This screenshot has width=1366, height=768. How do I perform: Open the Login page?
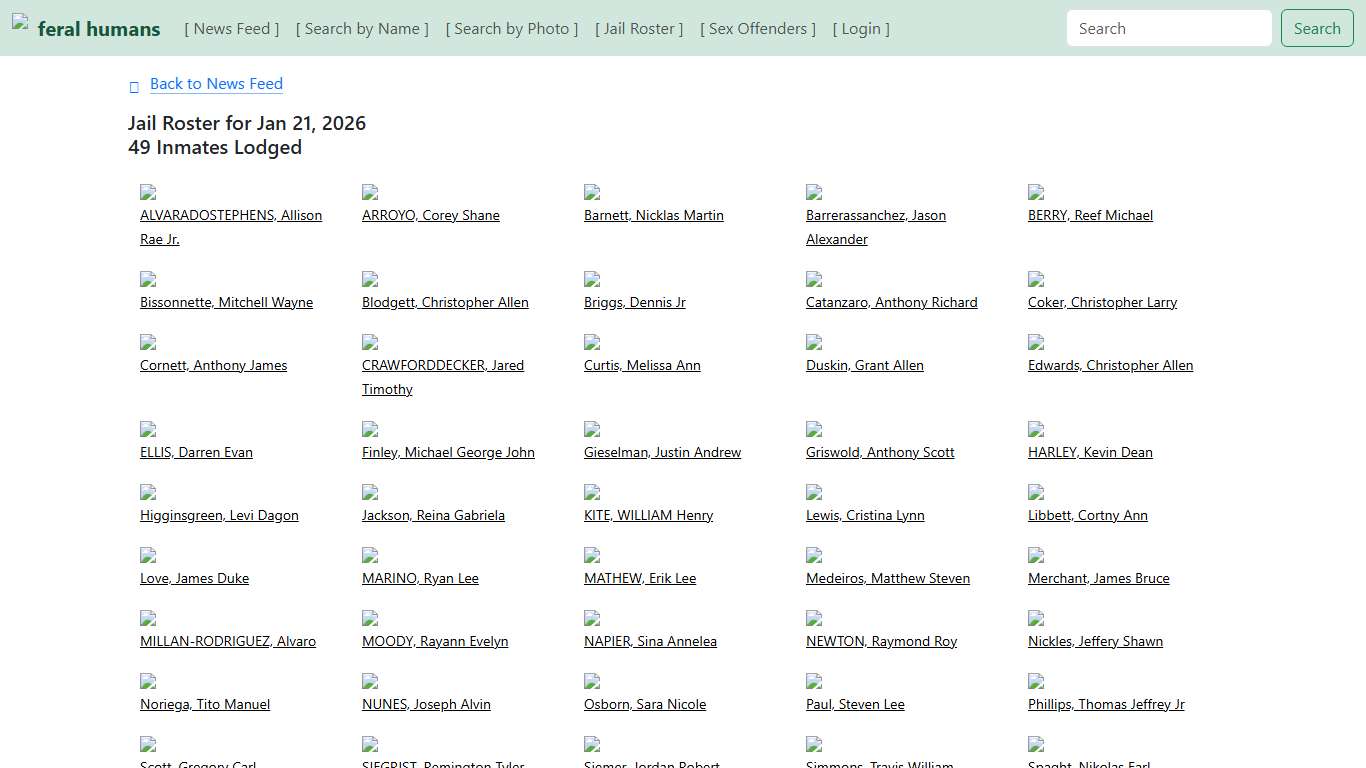pos(861,29)
